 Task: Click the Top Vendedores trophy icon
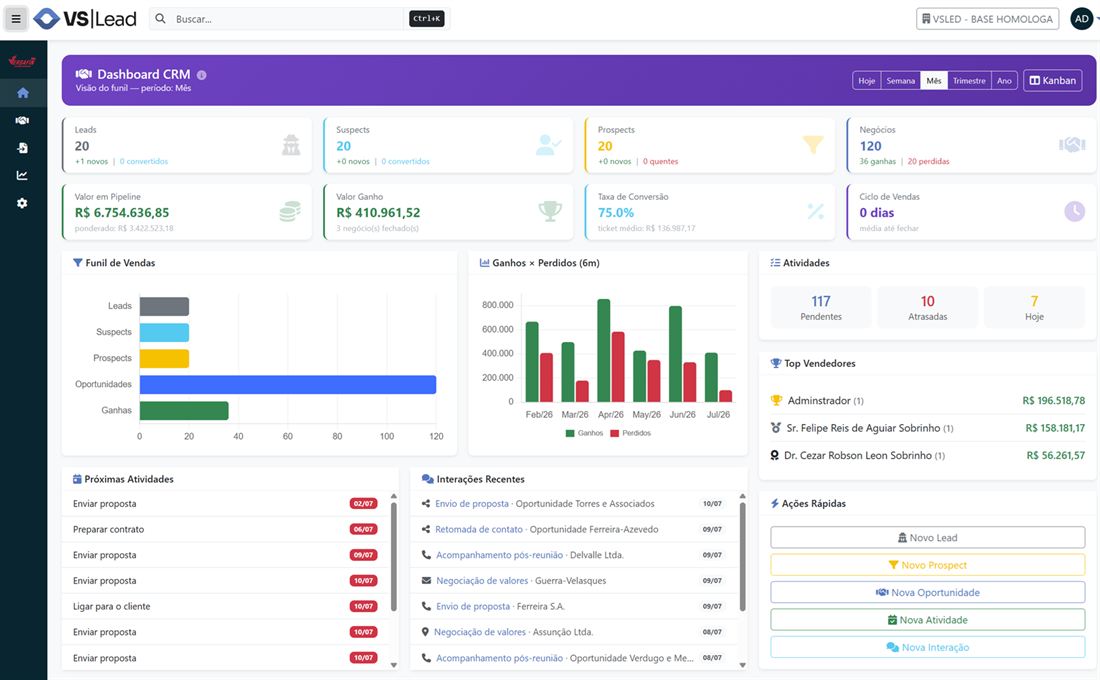click(775, 364)
